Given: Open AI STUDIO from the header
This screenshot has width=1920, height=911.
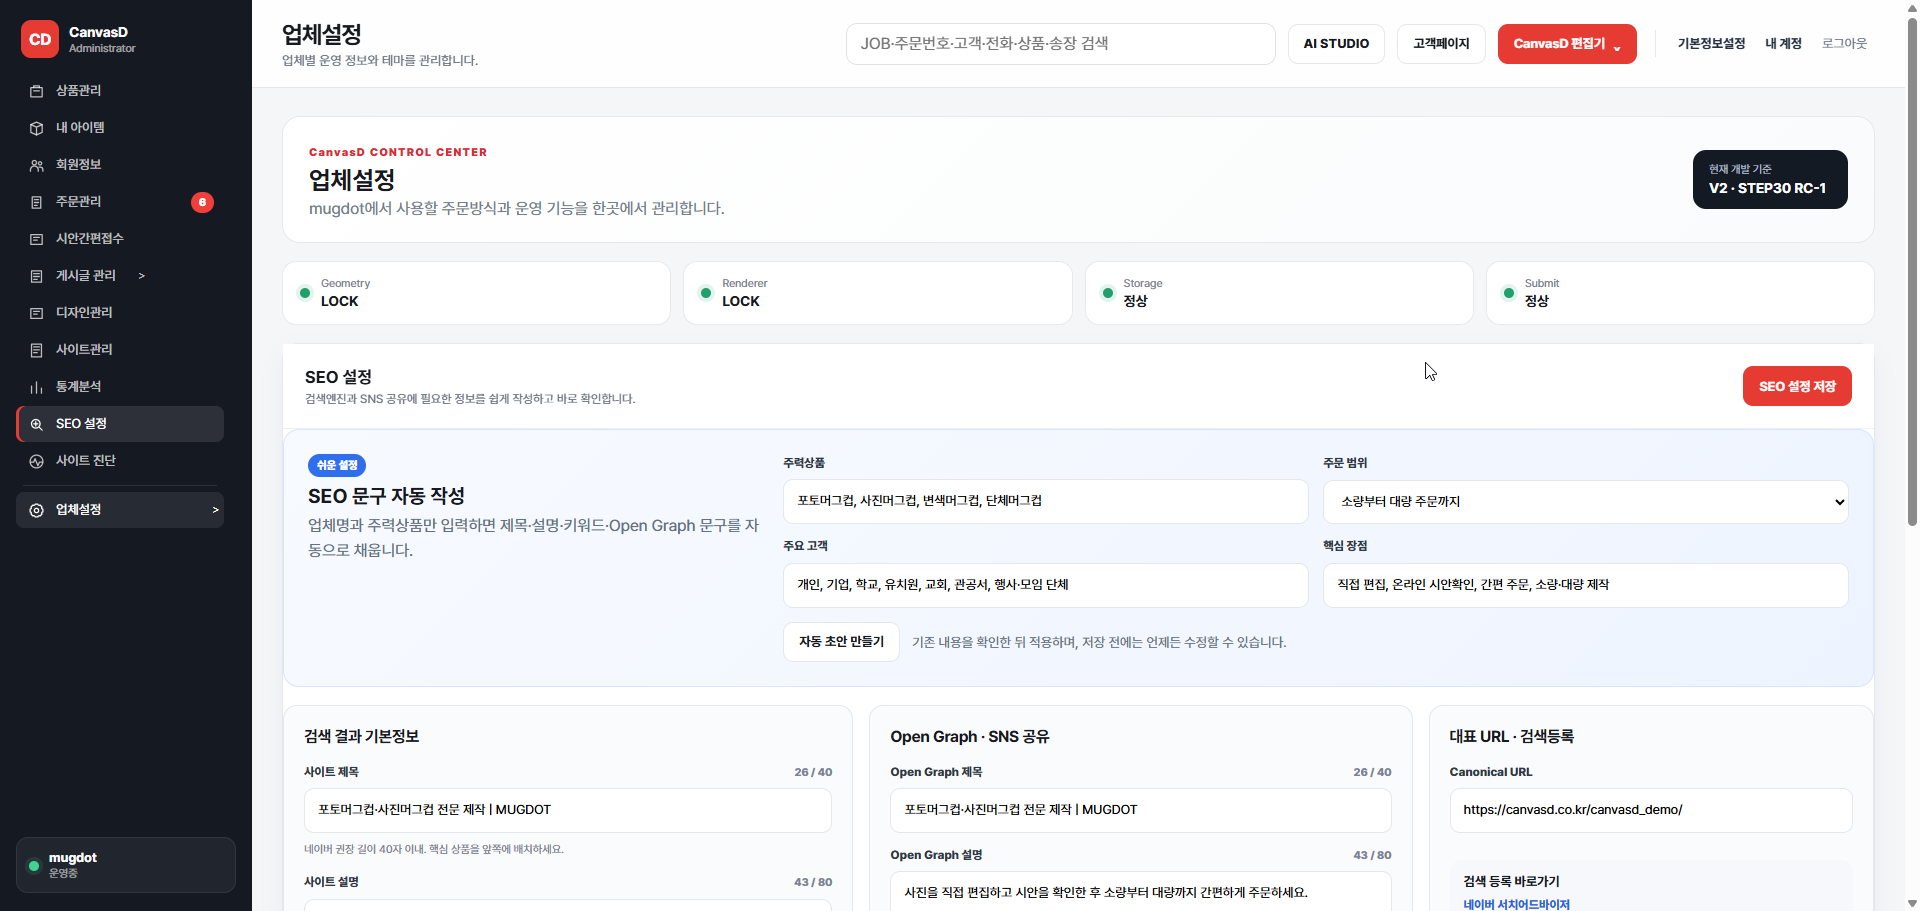Looking at the screenshot, I should [x=1336, y=44].
